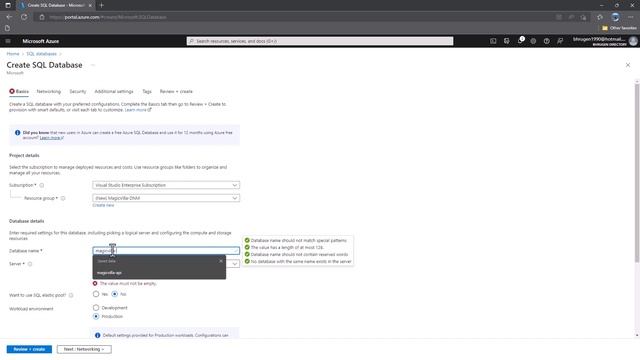Go to Home breadcrumb
640x360 pixels.
pos(13,54)
